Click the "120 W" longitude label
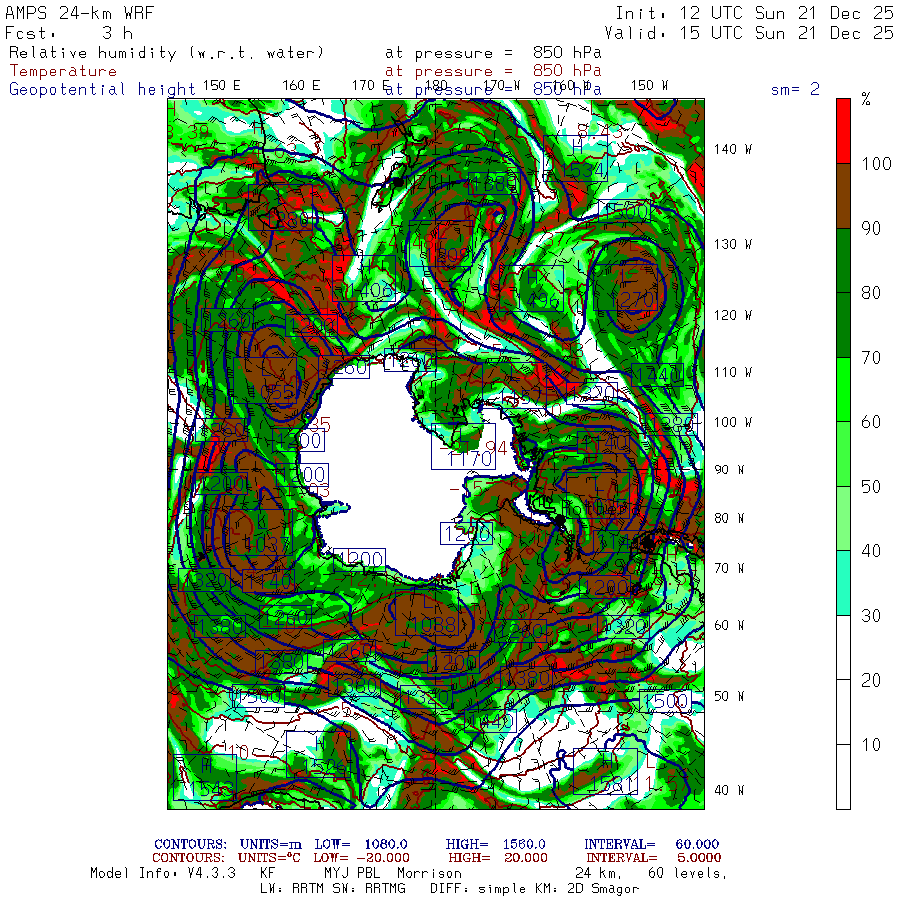The image size is (900, 900). coord(732,315)
